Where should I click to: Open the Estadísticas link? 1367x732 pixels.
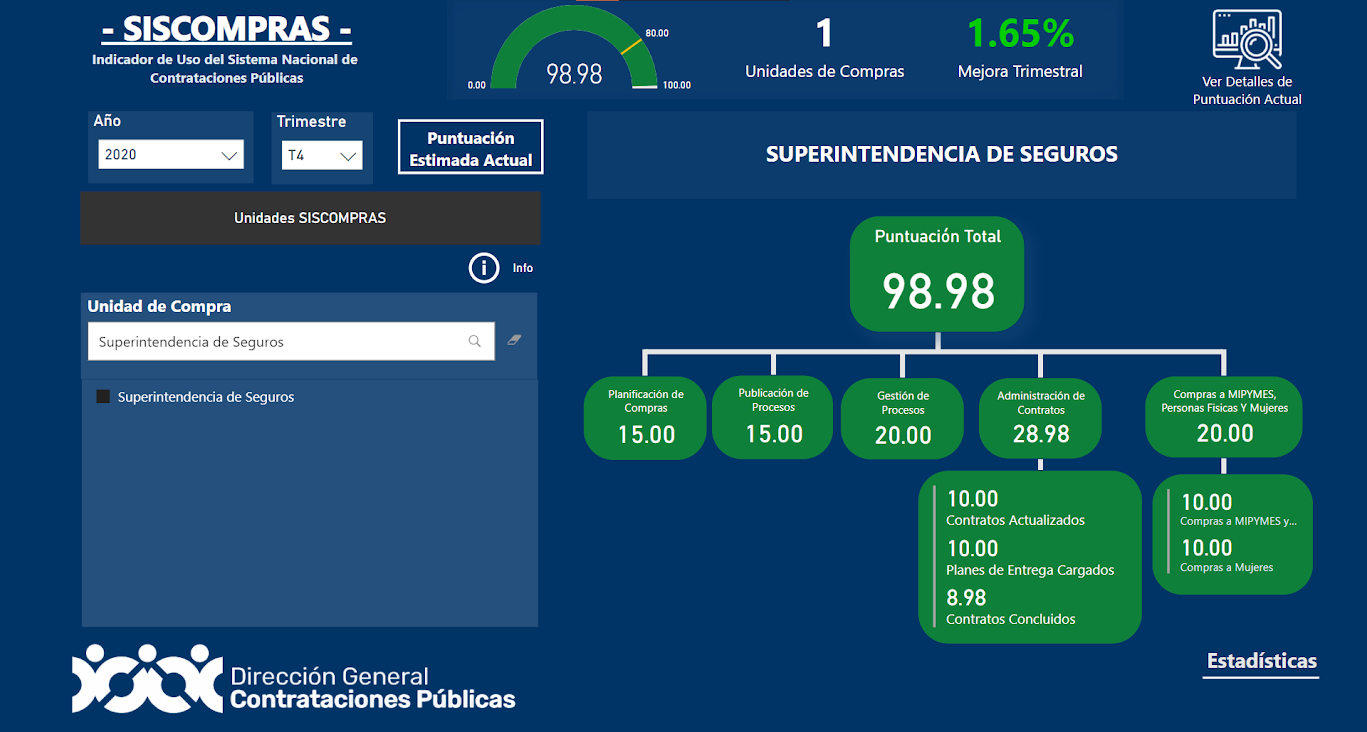pos(1260,661)
